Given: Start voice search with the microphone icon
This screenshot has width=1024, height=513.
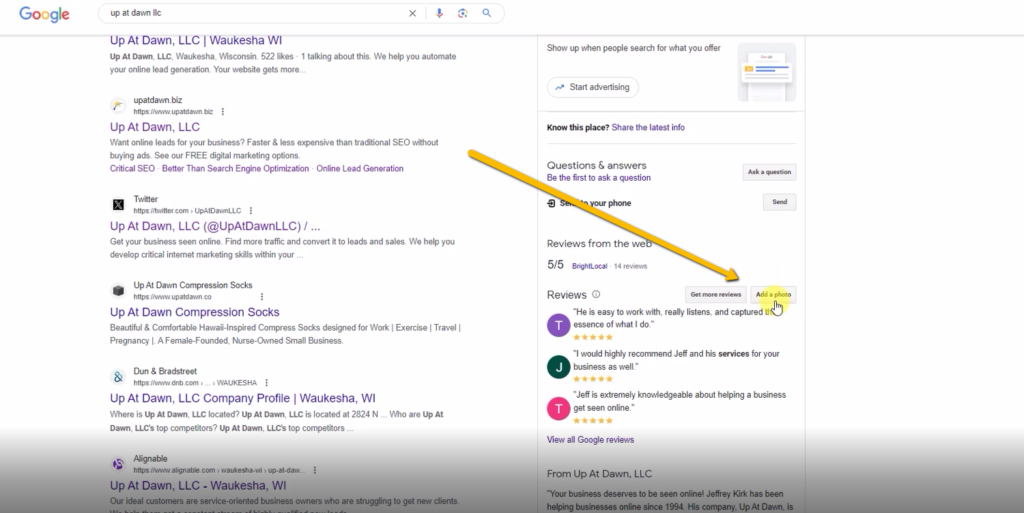Looking at the screenshot, I should tap(439, 13).
